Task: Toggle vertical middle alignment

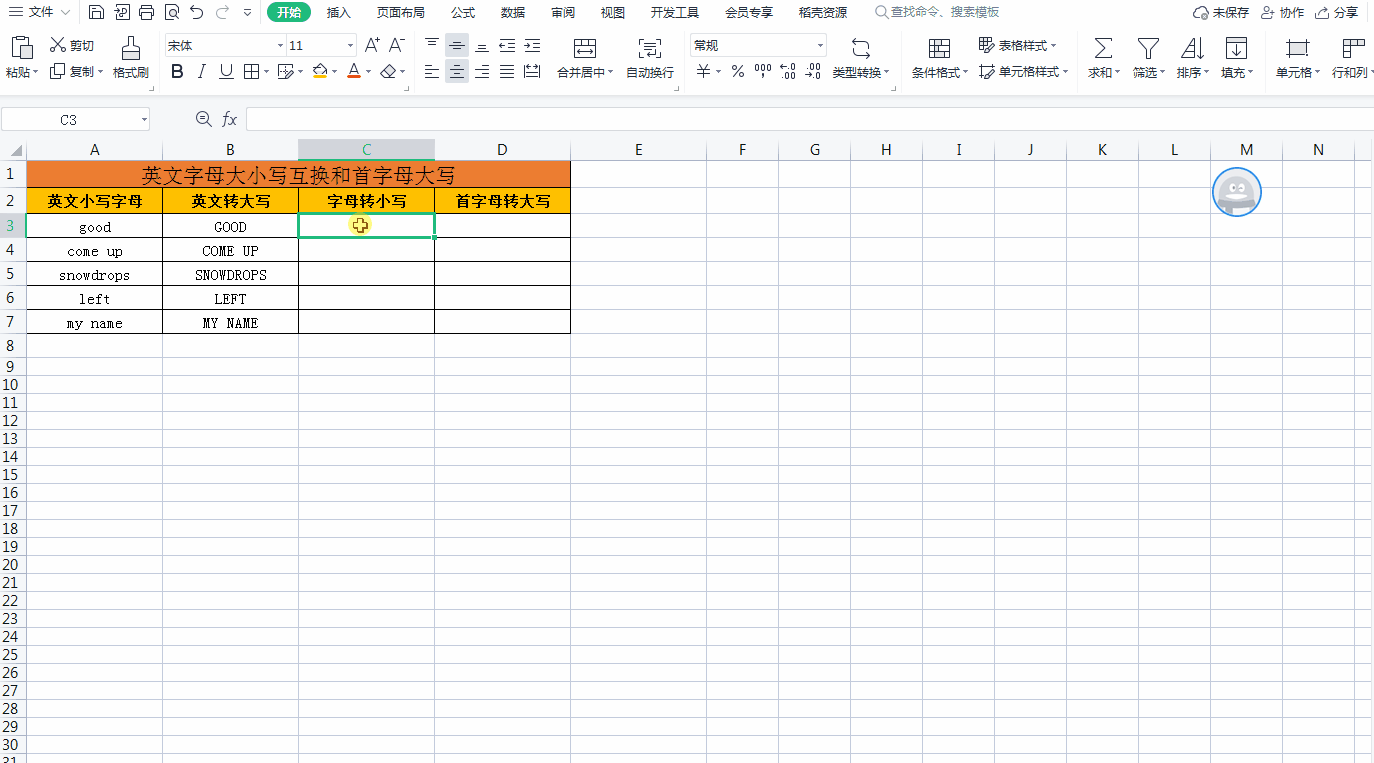Action: [457, 46]
